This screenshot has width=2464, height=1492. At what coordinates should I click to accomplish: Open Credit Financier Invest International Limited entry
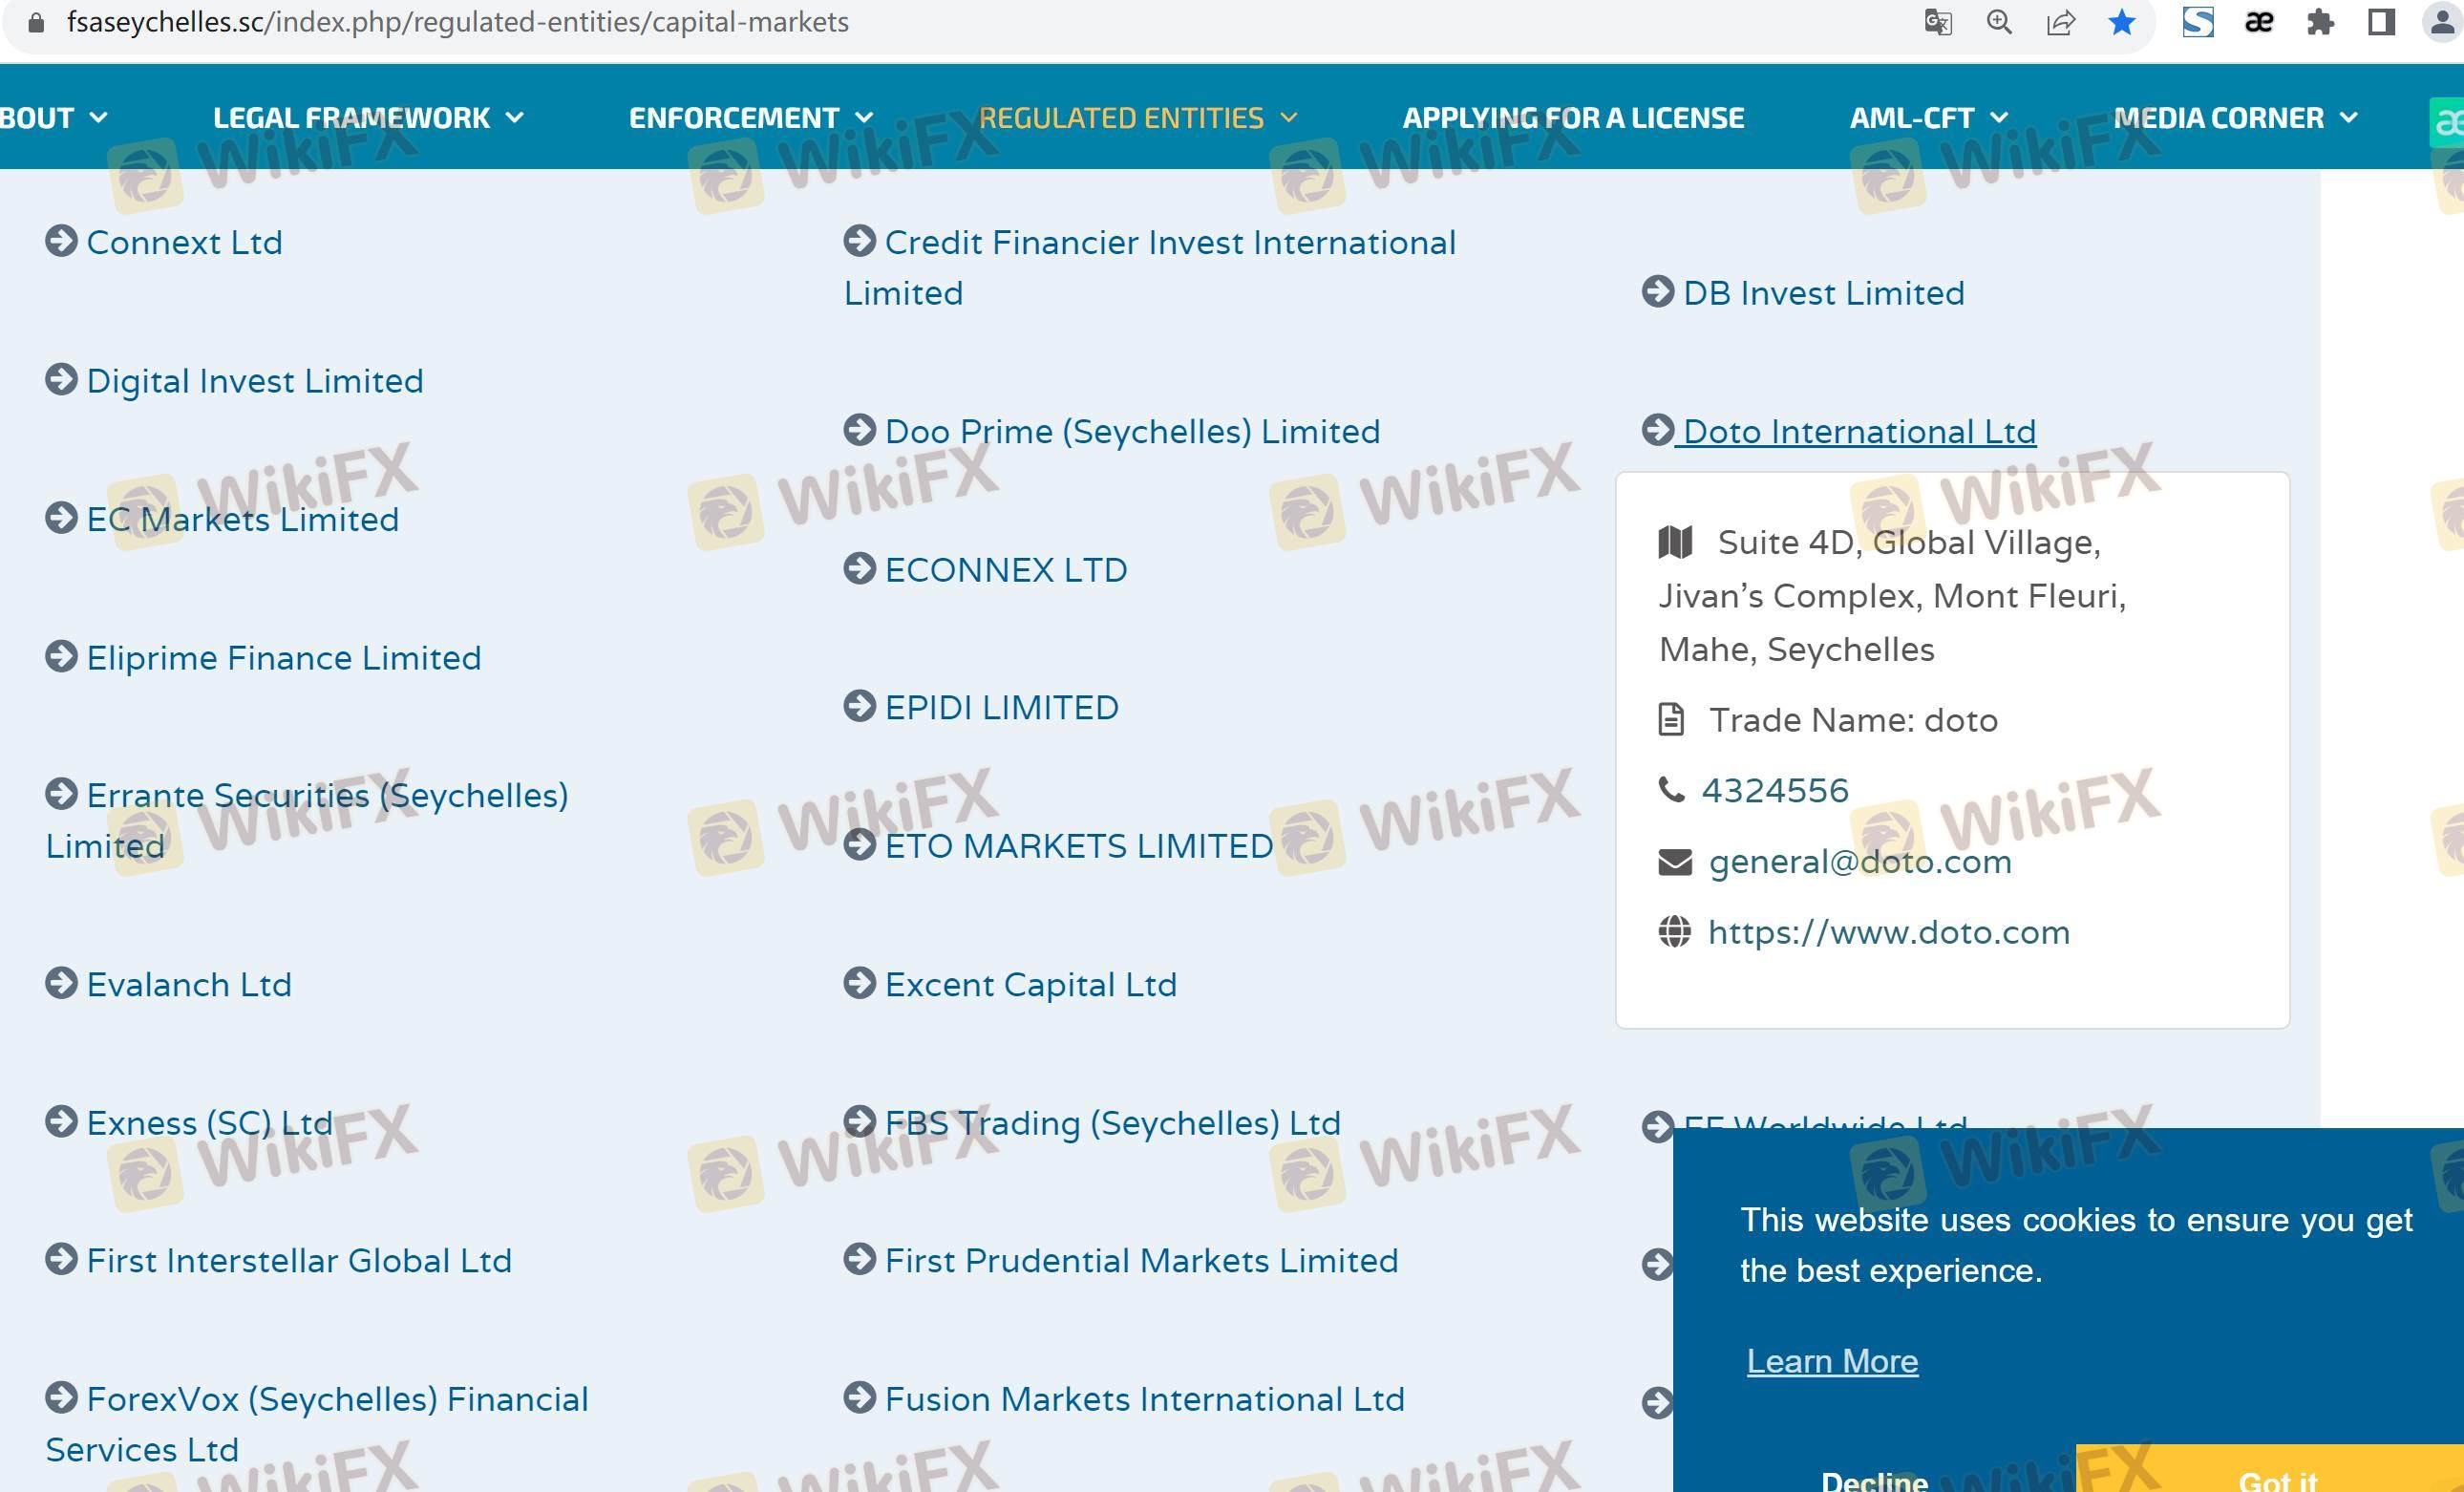(1150, 267)
